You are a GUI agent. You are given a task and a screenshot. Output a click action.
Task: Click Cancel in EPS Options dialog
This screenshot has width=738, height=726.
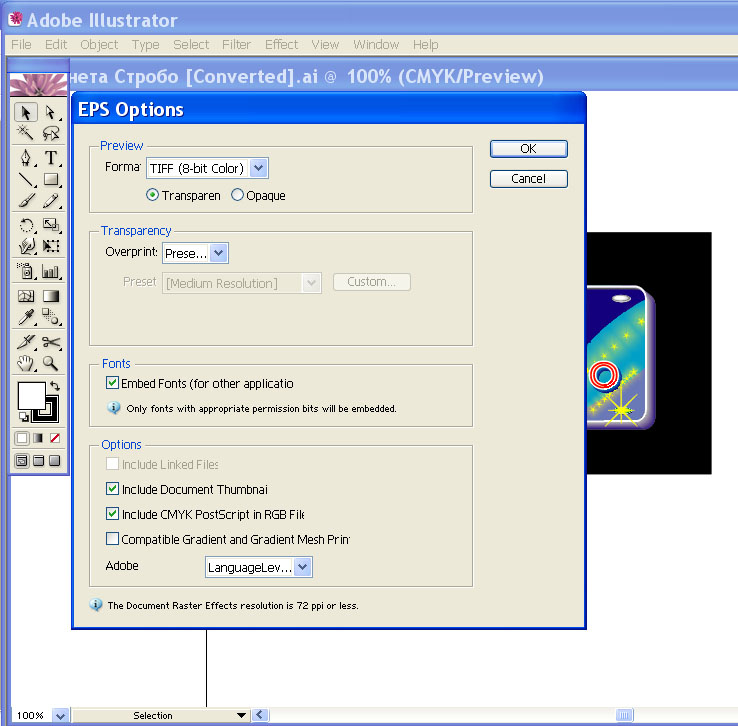529,179
